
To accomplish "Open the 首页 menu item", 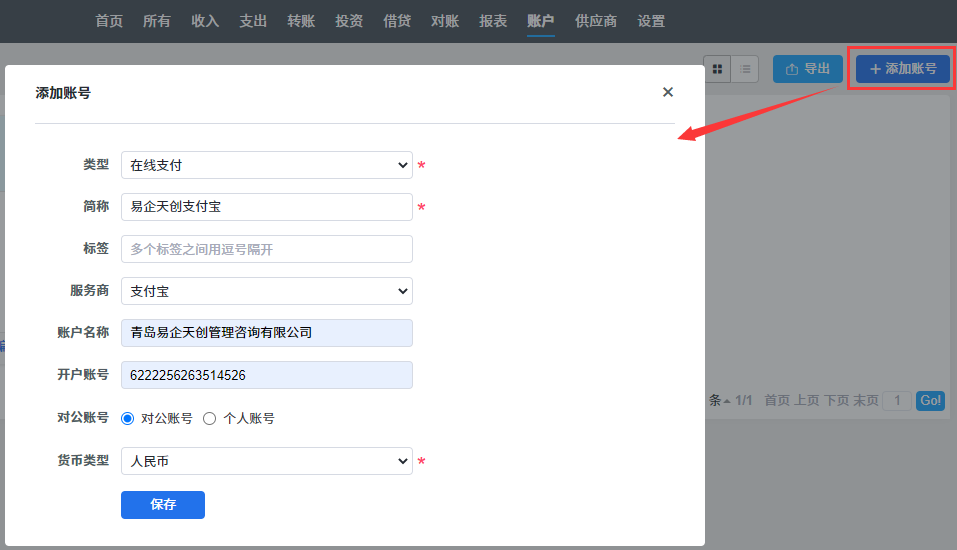I will pyautogui.click(x=109, y=21).
